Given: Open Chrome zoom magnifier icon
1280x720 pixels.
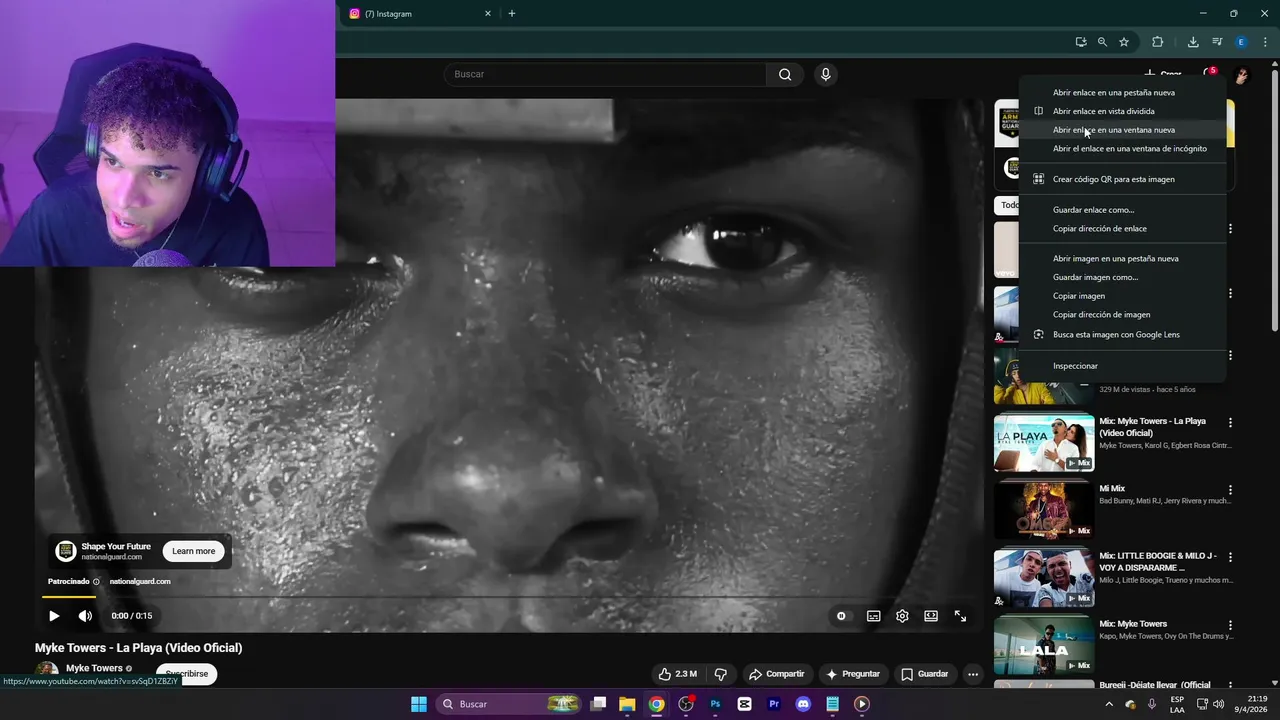Looking at the screenshot, I should coord(1102,42).
